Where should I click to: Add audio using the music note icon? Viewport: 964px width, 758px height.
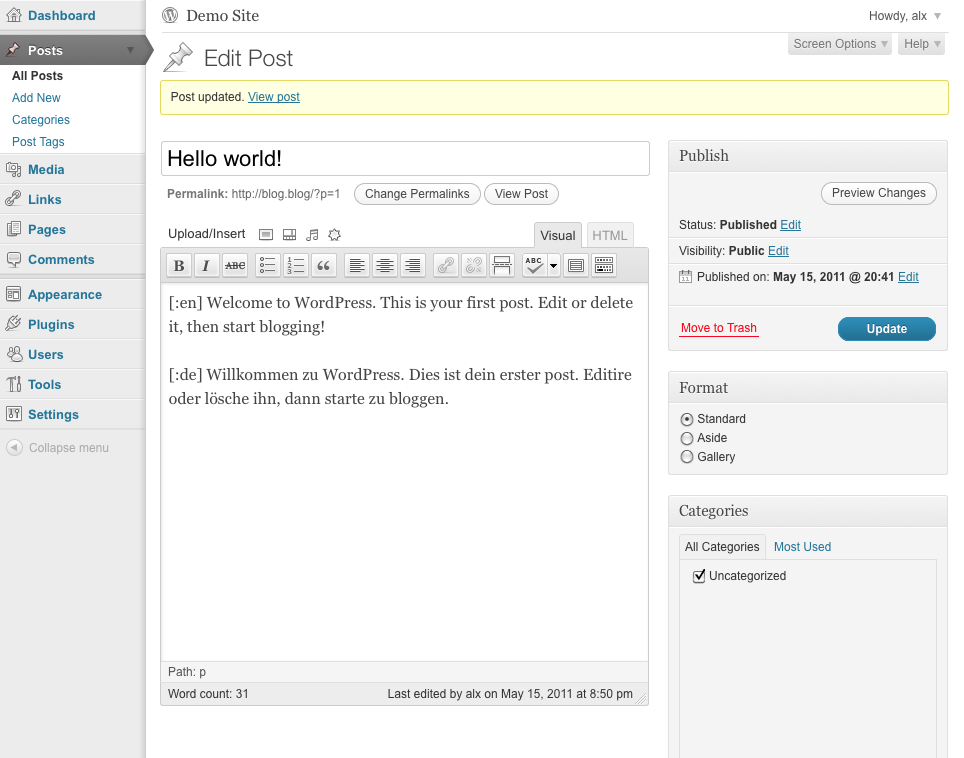(312, 235)
